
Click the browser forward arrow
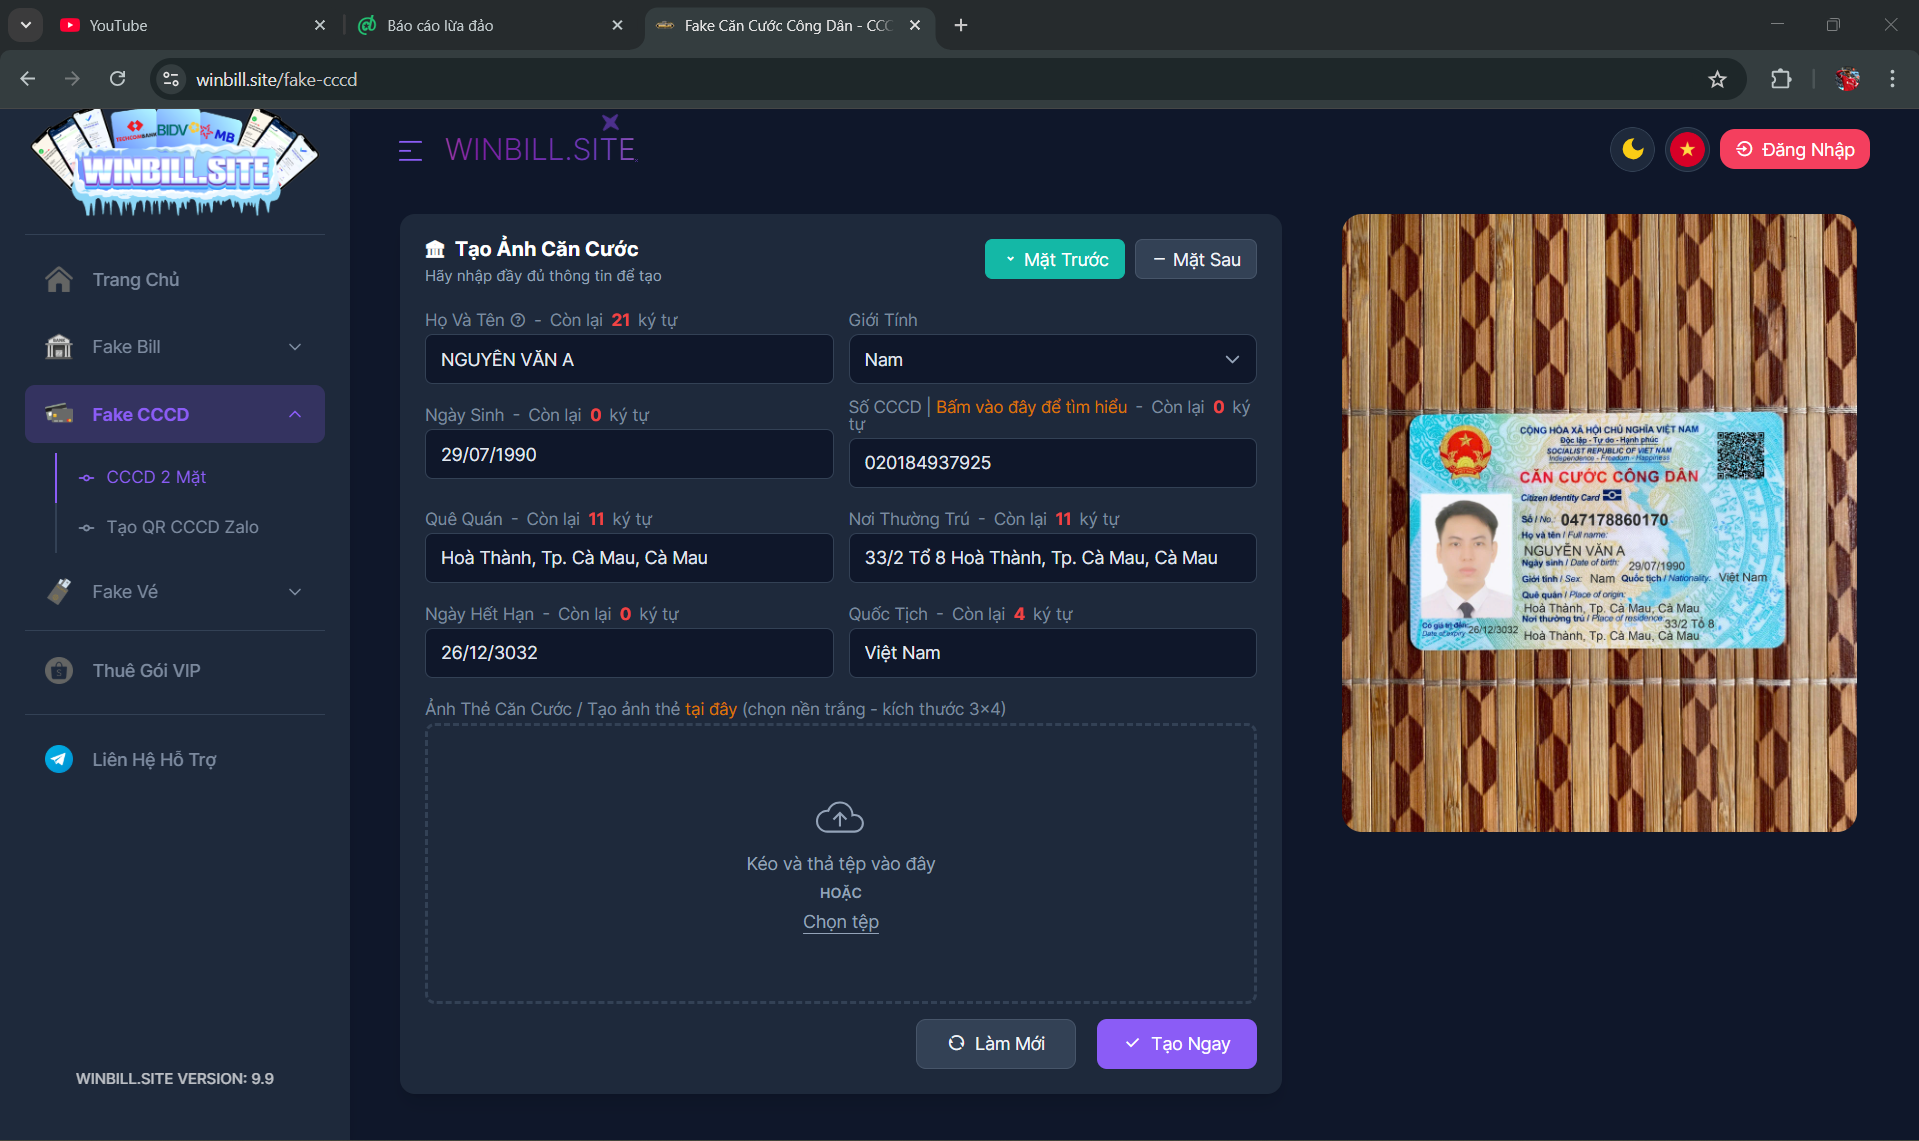click(x=72, y=79)
